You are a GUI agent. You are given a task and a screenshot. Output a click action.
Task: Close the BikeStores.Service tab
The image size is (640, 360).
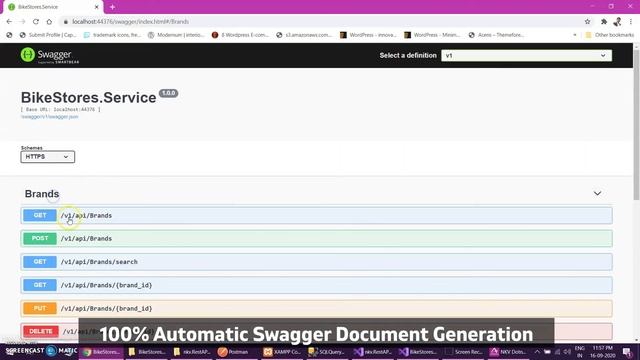(96, 7)
